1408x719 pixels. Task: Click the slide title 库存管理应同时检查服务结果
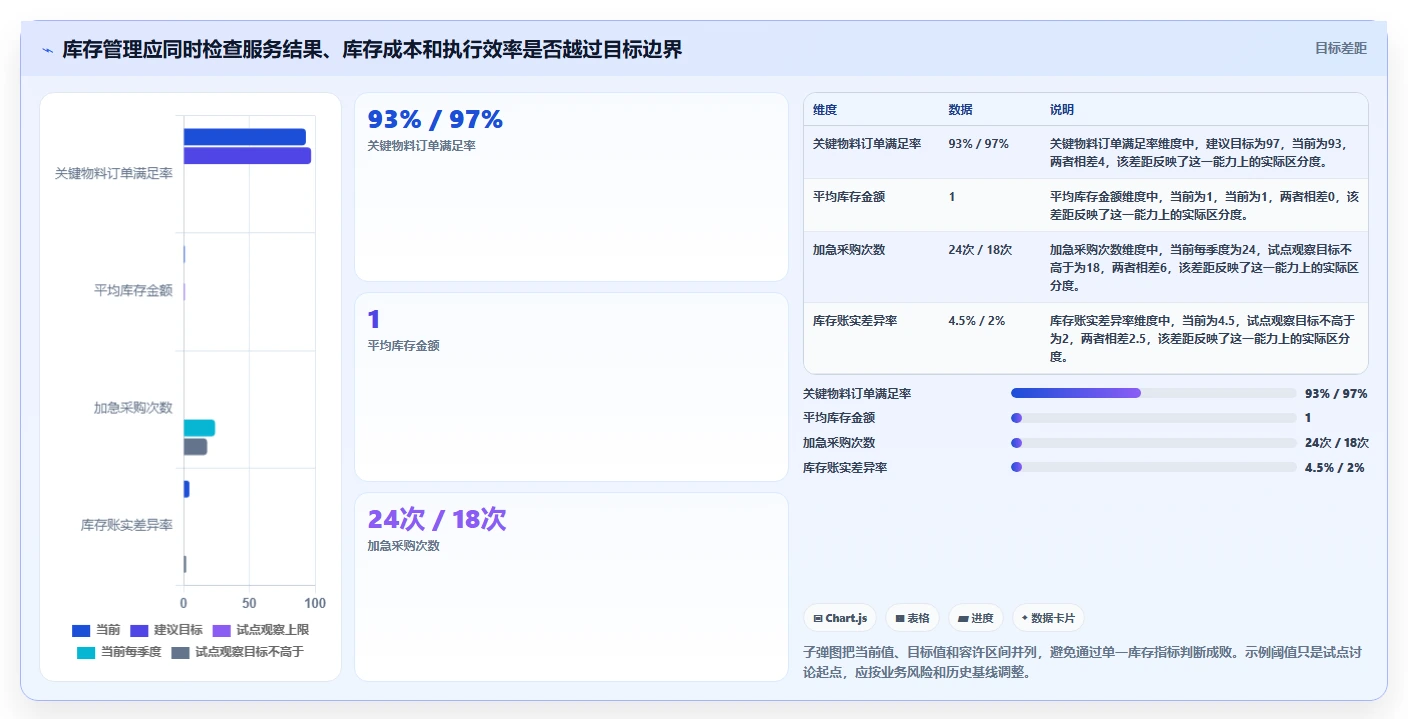coord(372,50)
